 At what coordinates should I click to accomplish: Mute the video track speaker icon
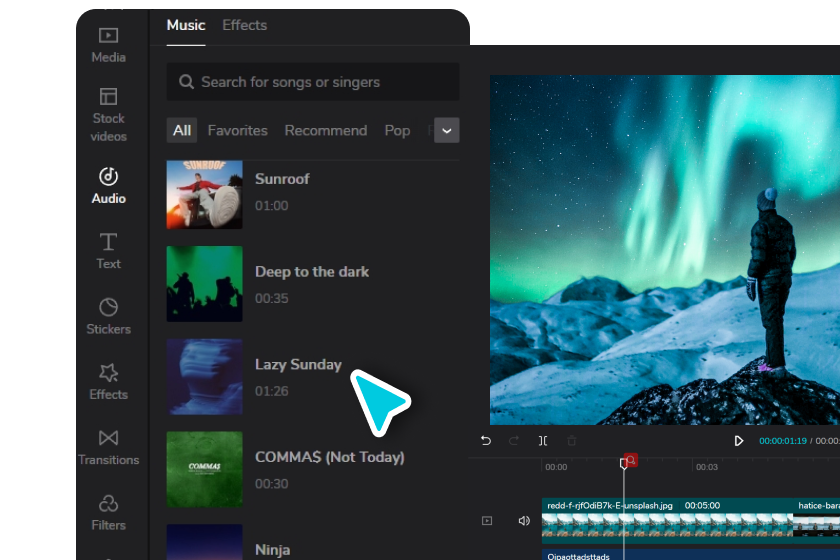click(524, 520)
